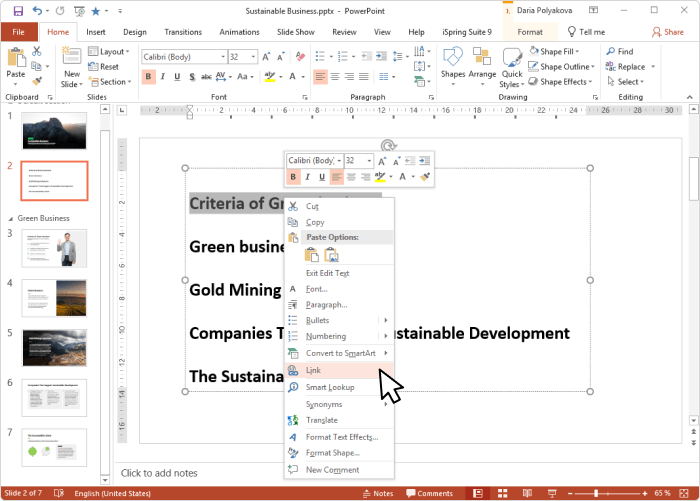Select slide 5 thumbnail
The image size is (700, 501).
pos(54,348)
